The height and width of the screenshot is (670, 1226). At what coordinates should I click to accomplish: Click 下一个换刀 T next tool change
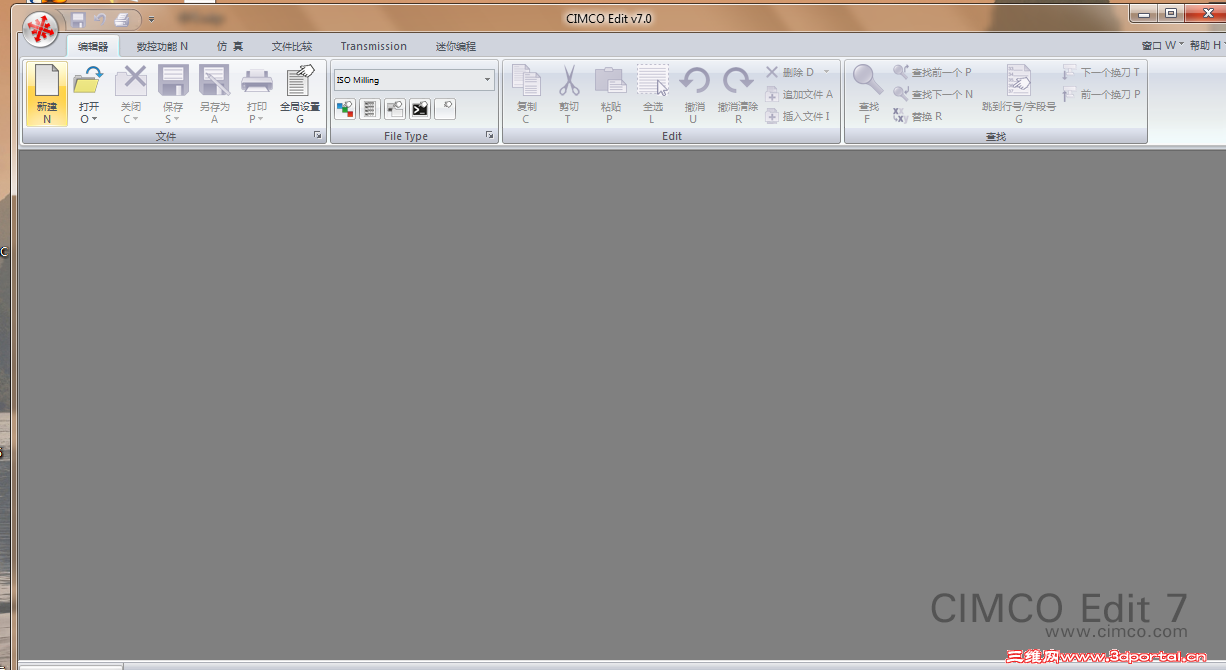coord(1101,72)
